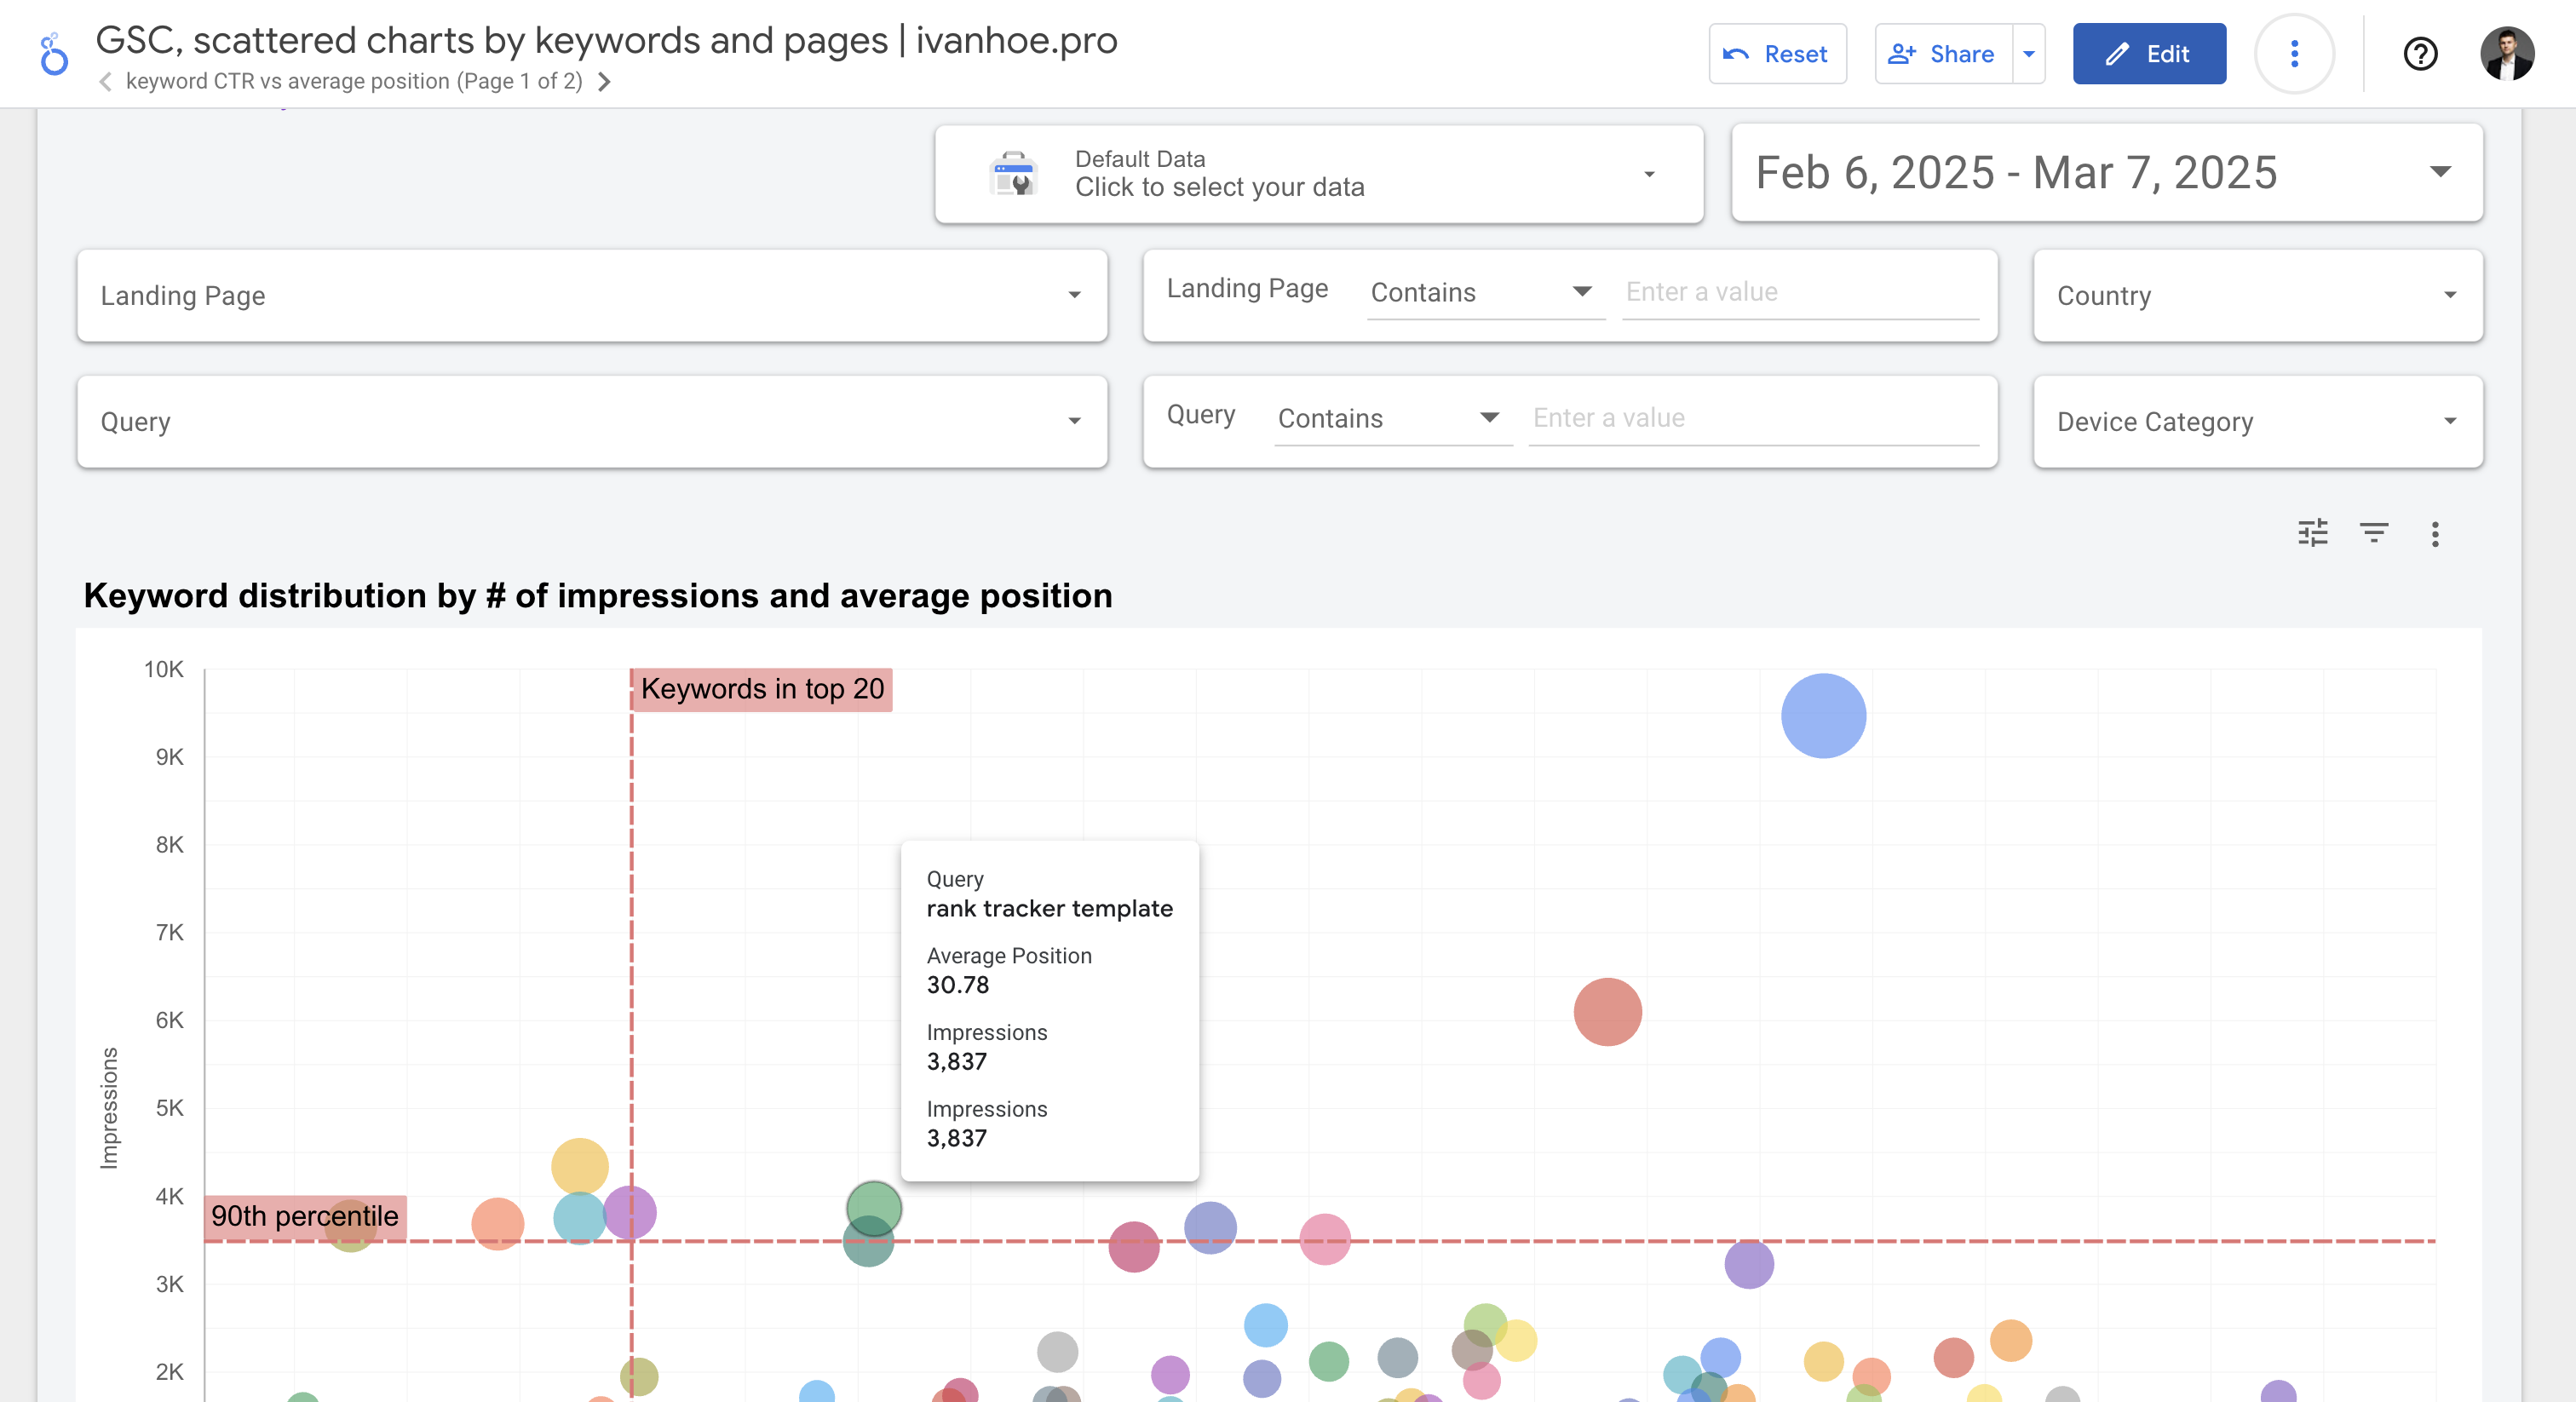This screenshot has height=1402, width=2576.
Task: Select the Country filter dropdown
Action: click(2253, 294)
